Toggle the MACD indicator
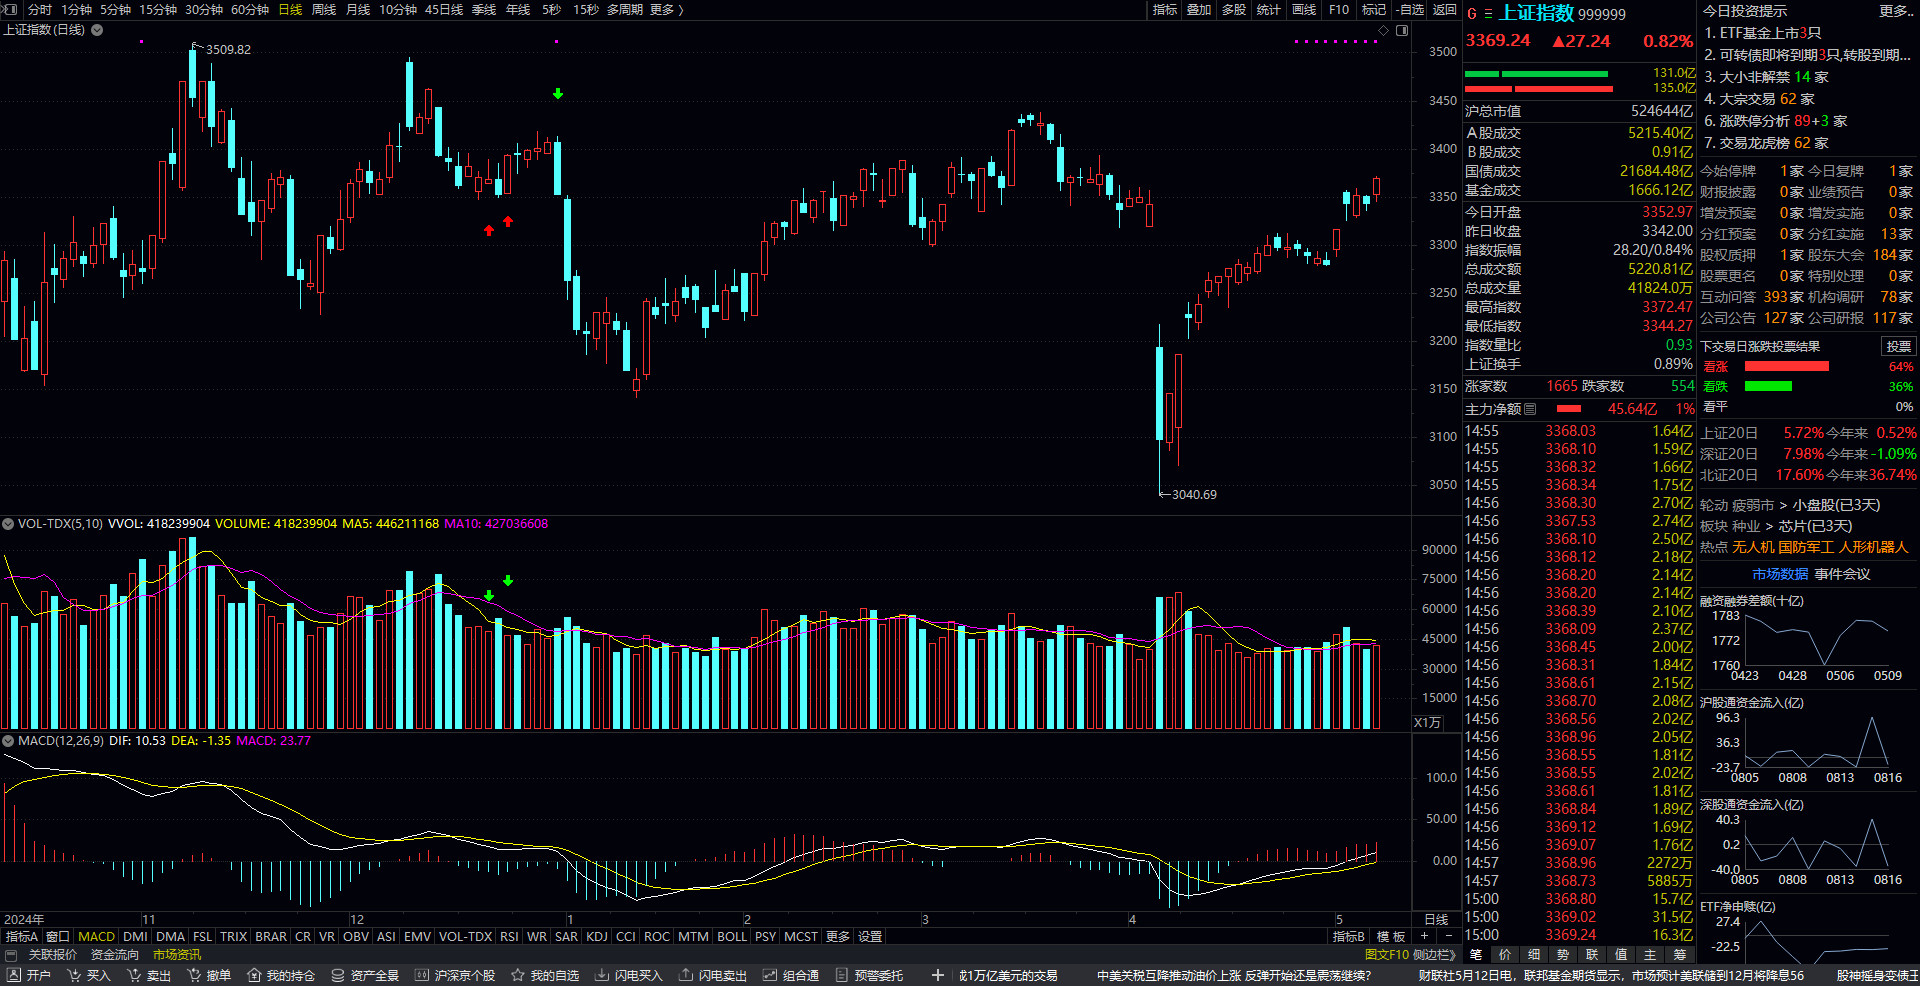Viewport: 1920px width, 986px height. tap(97, 937)
